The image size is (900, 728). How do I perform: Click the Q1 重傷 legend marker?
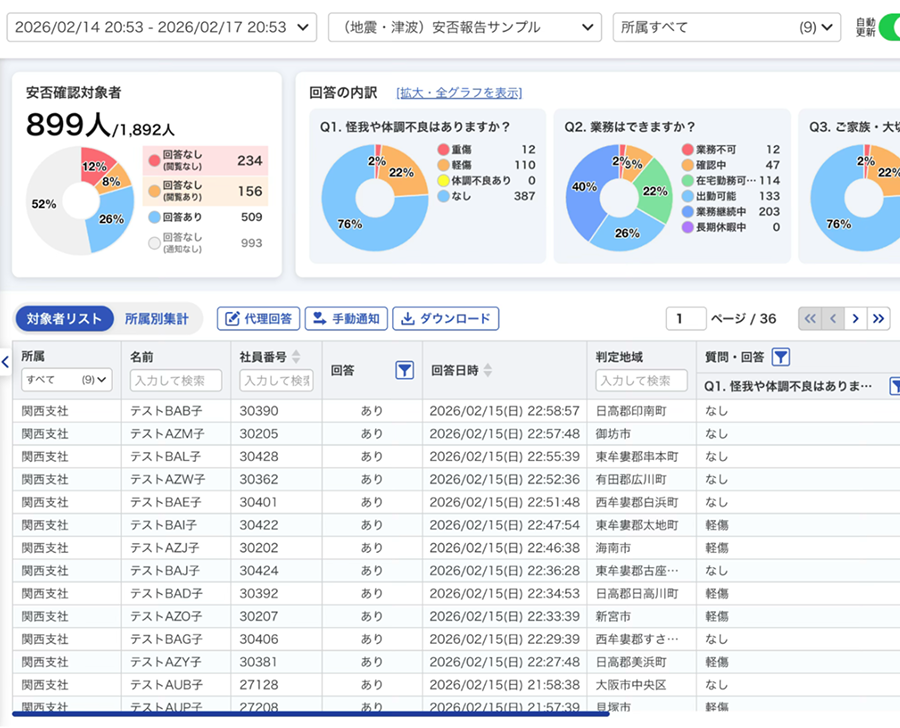(x=443, y=149)
